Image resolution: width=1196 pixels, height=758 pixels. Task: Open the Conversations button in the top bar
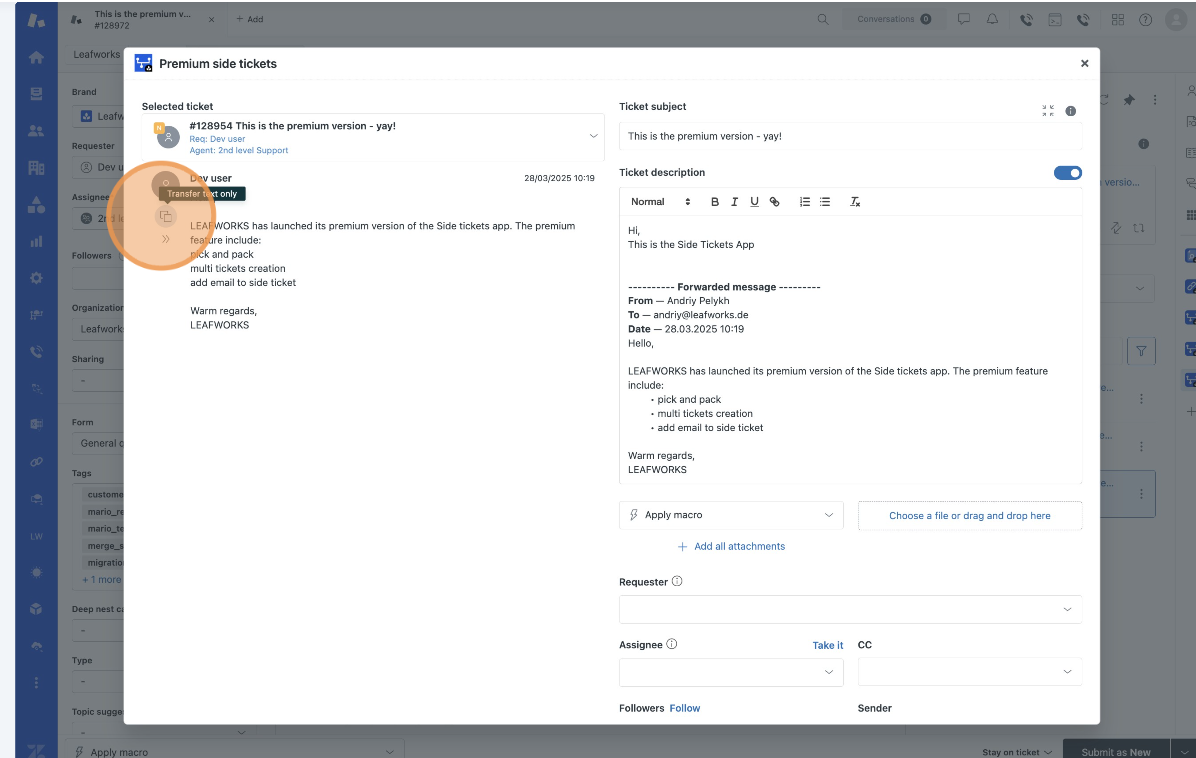click(x=894, y=19)
